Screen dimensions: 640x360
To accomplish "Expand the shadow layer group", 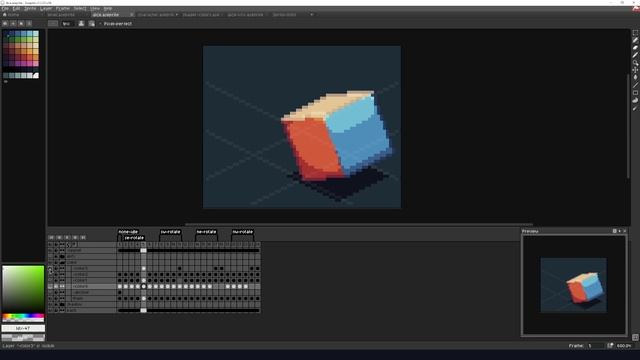I will tap(62, 304).
